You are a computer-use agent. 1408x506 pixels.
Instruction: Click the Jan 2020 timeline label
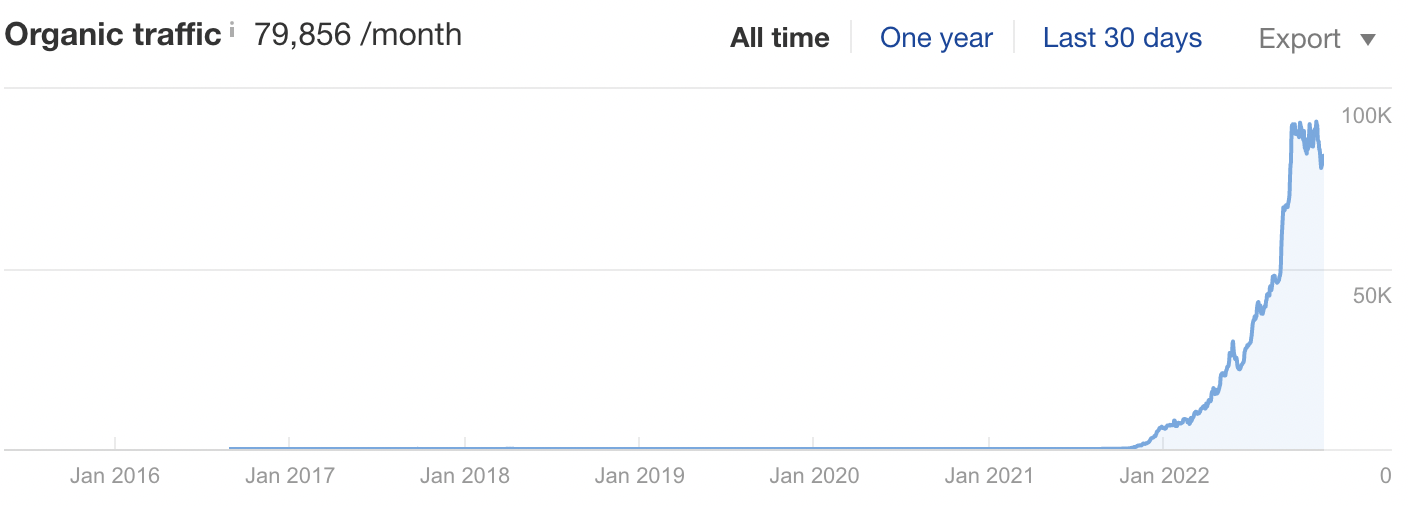coord(814,476)
